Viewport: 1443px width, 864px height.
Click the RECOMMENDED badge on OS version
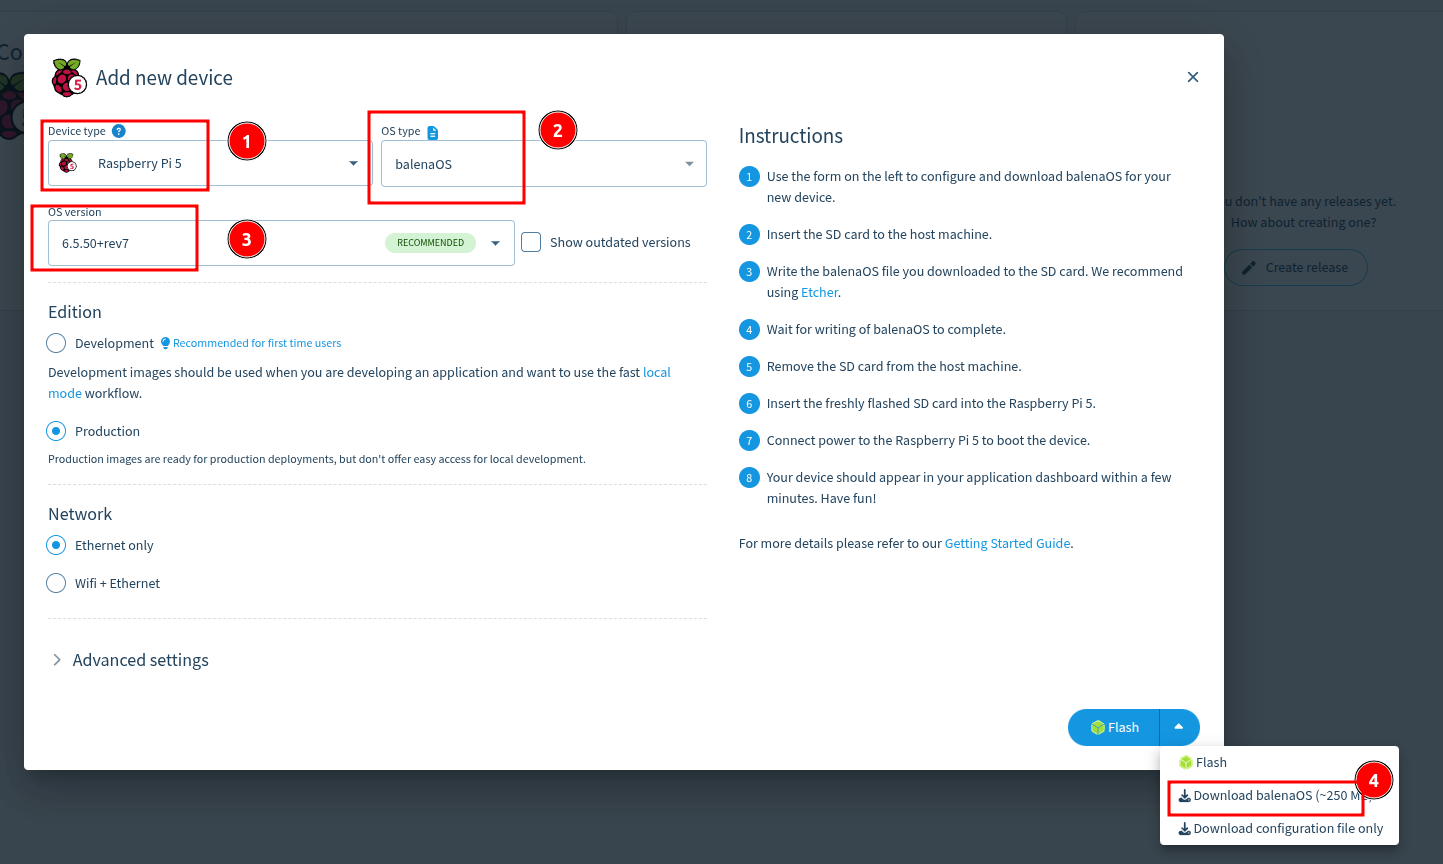[430, 243]
